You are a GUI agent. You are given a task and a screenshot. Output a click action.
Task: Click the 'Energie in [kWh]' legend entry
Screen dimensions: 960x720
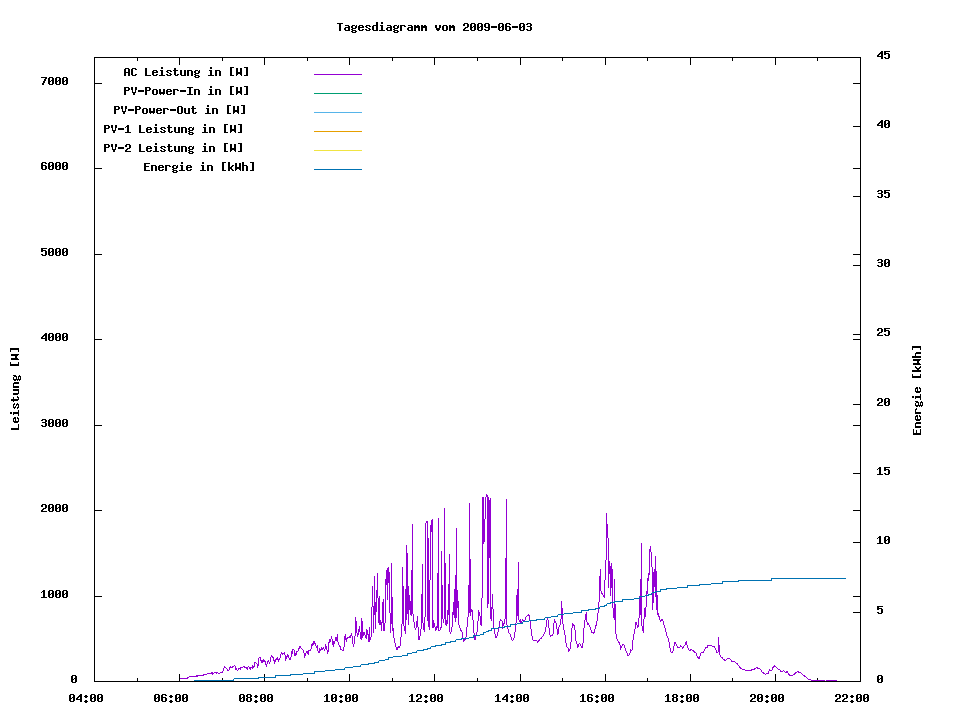199,167
